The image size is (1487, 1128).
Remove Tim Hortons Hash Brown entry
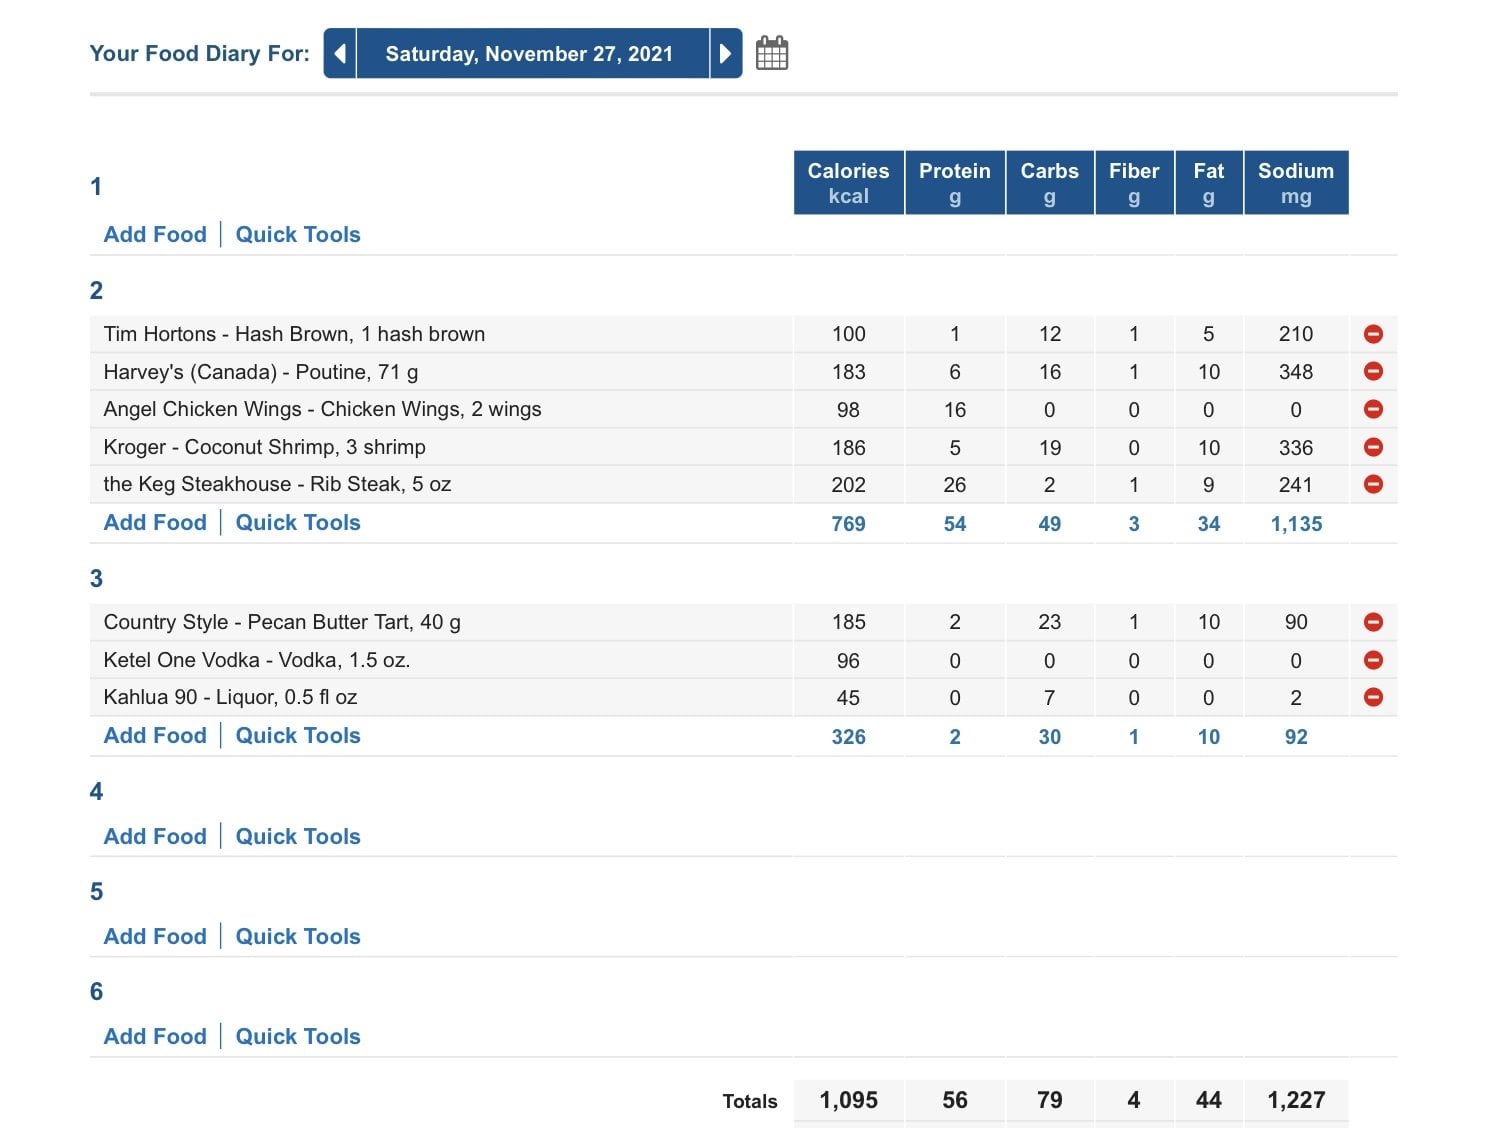coord(1373,334)
